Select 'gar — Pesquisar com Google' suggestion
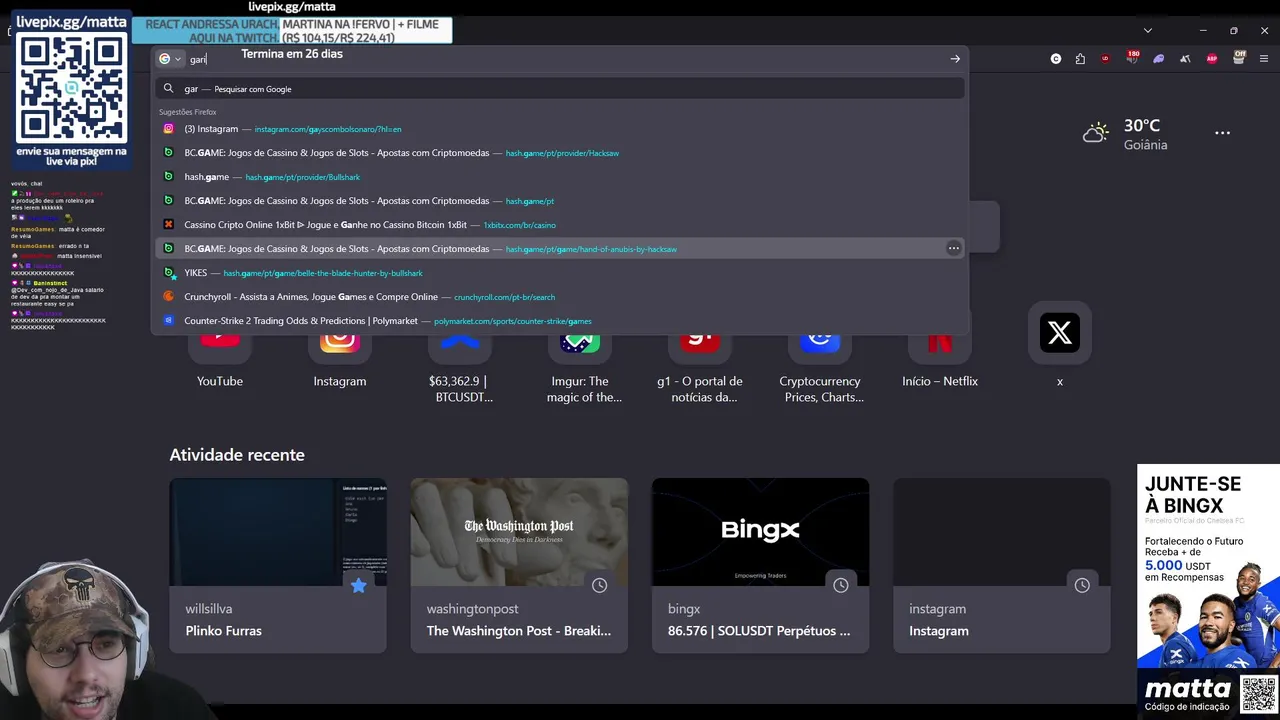 [560, 89]
